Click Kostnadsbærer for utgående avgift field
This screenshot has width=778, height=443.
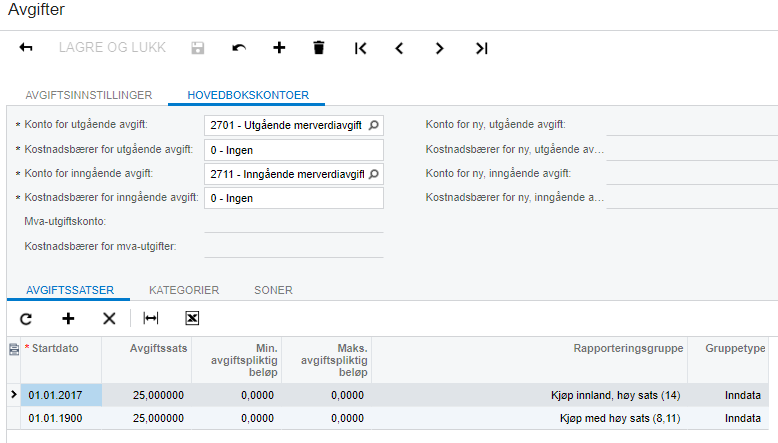[294, 150]
